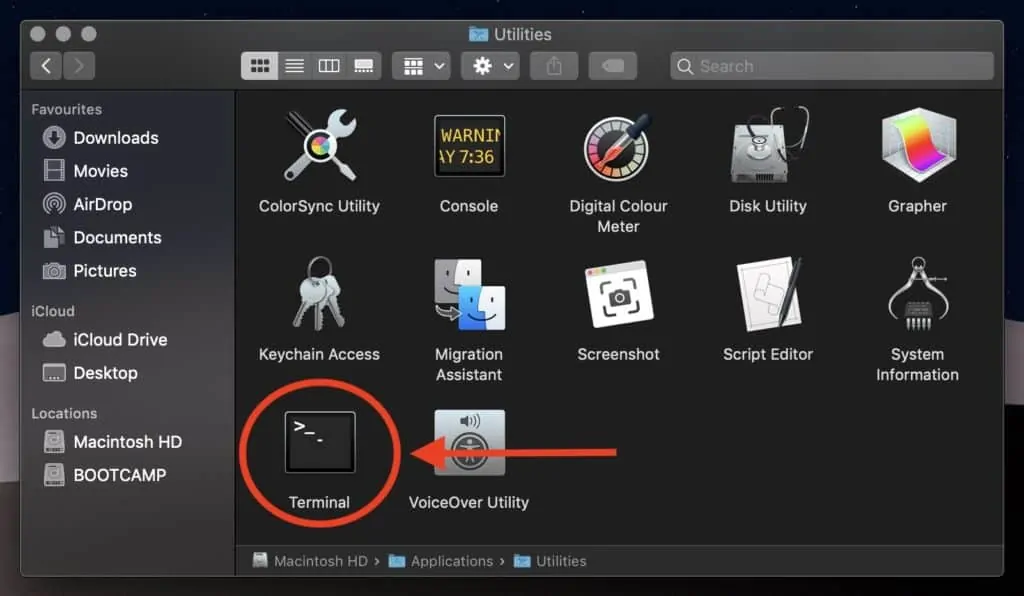Open the VoiceOver Utility icon
Viewport: 1024px width, 596px height.
click(470, 442)
